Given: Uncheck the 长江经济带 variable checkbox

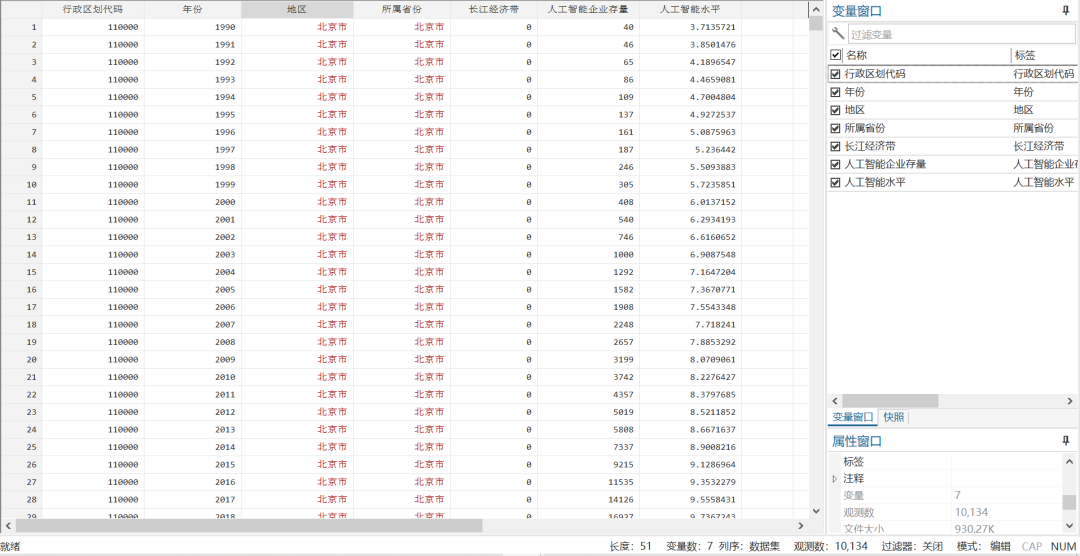Looking at the screenshot, I should (835, 146).
